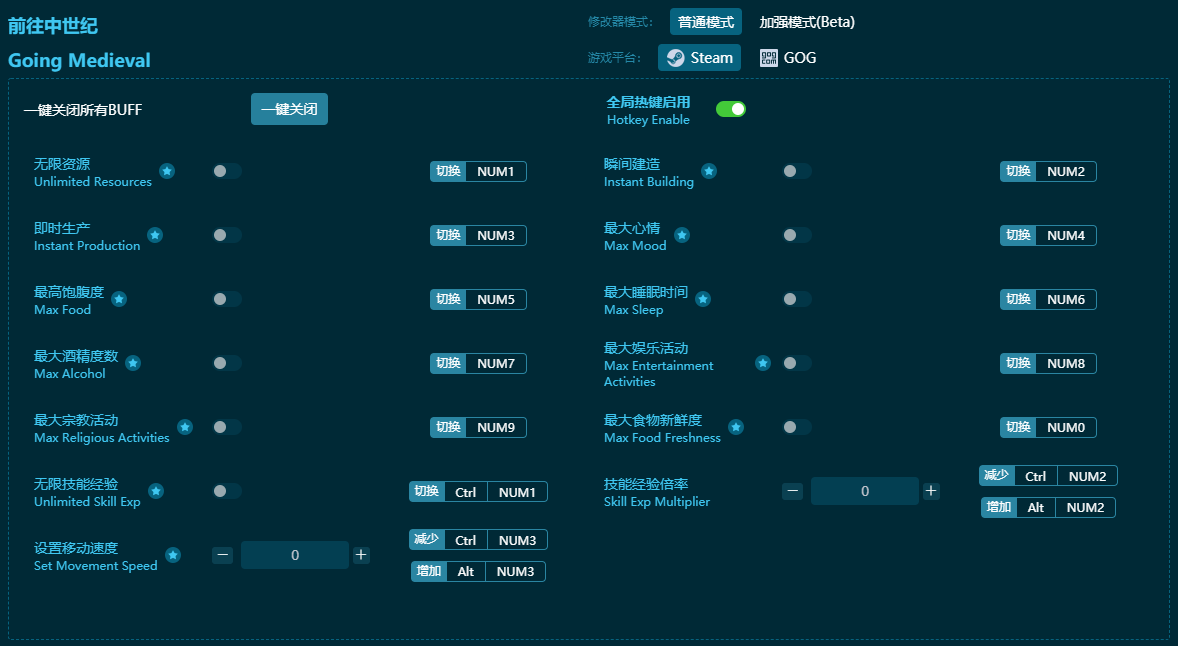Click NUM8 key for Max Entertainment Activities

tap(1066, 363)
